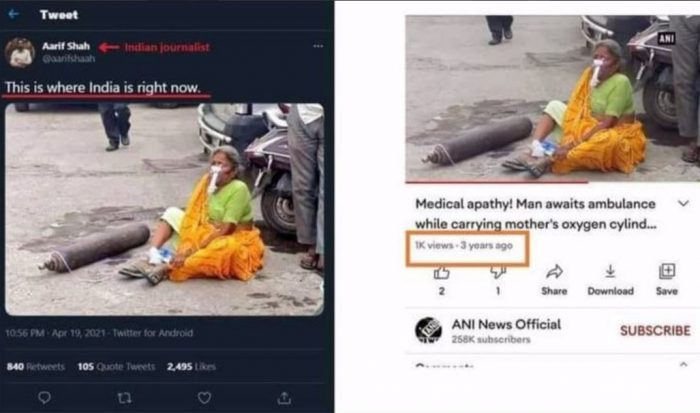Collapse the comments section chevron
This screenshot has width=700, height=413.
683,364
